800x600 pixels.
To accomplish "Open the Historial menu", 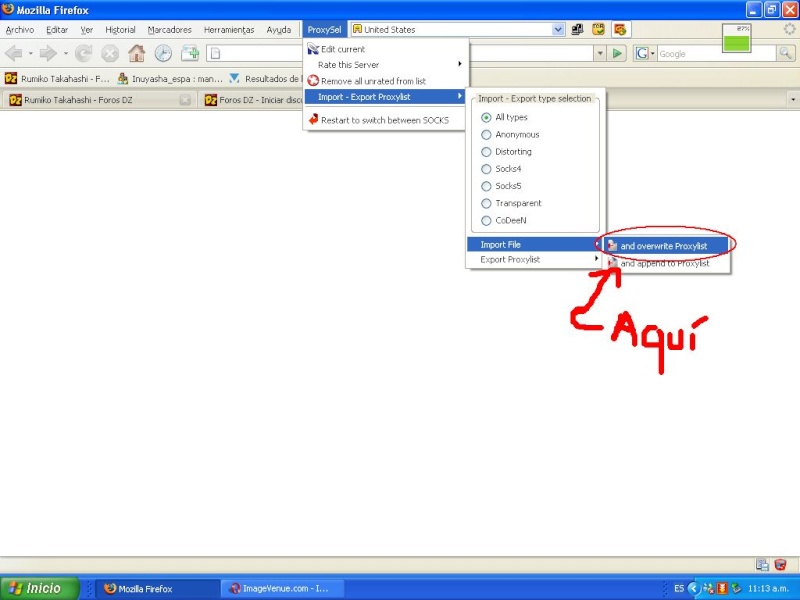I will [x=120, y=30].
